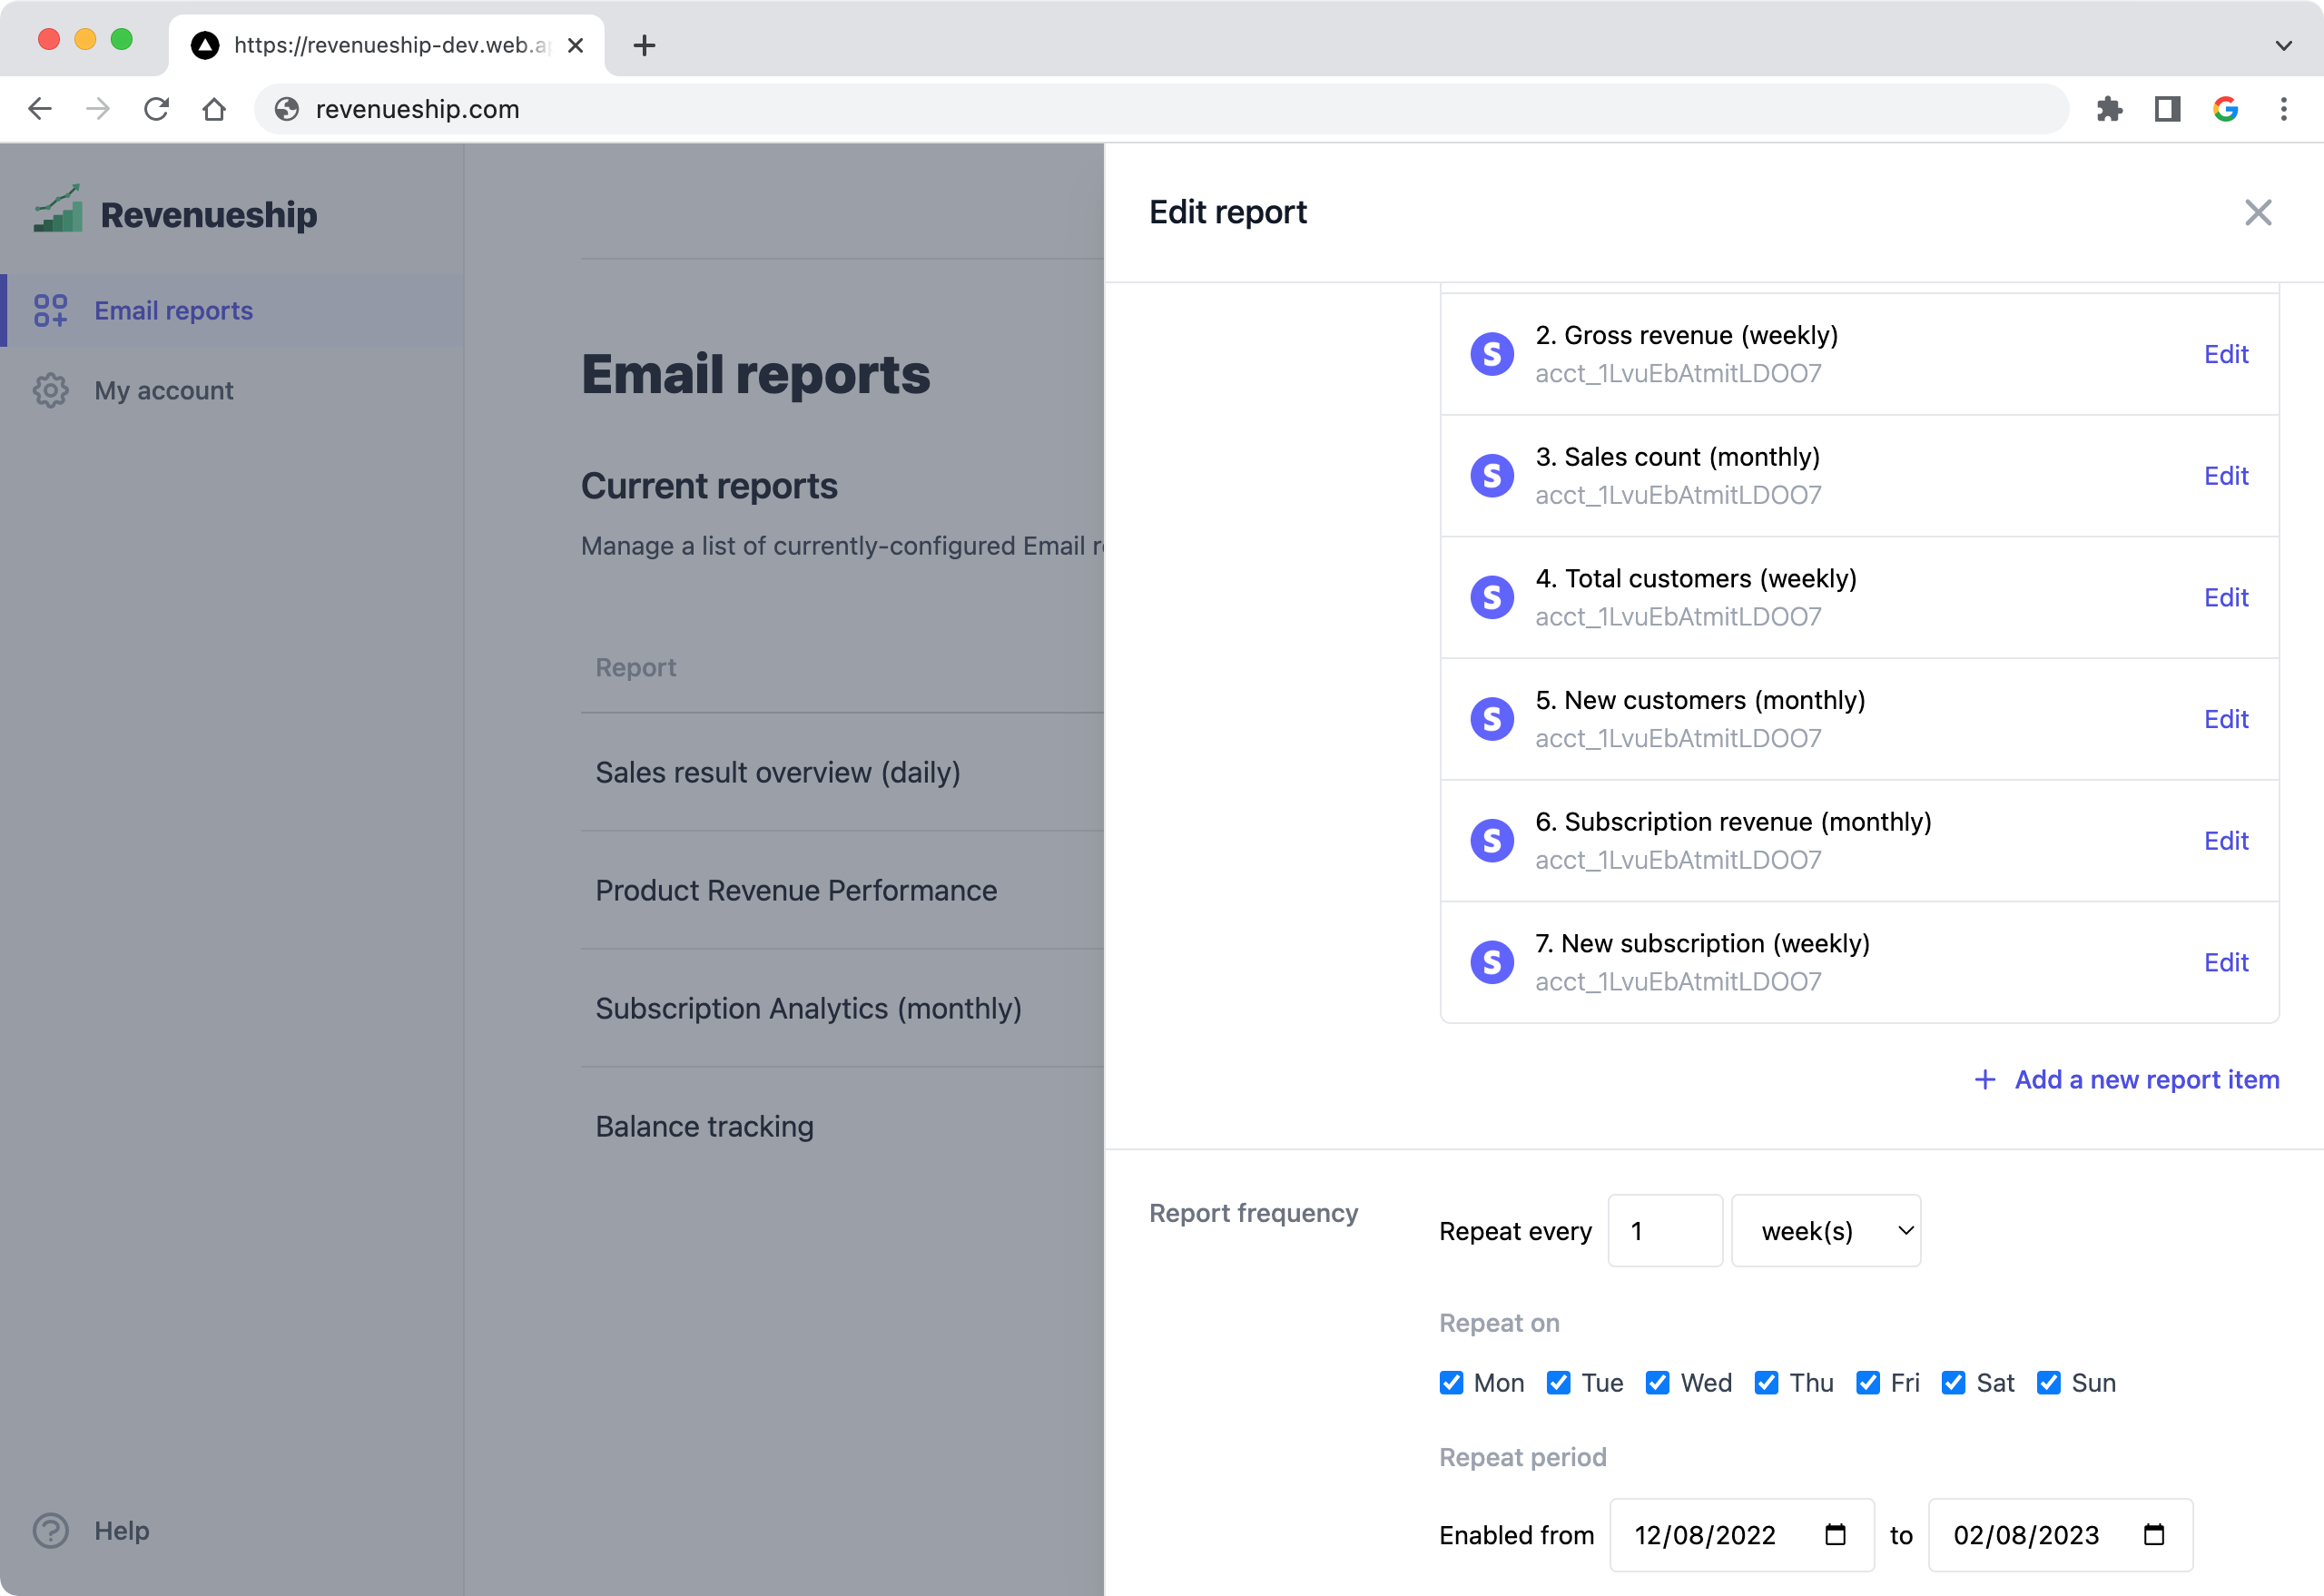Viewport: 2324px width, 1596px height.
Task: Disable the Sun repeat checkbox
Action: 2048,1382
